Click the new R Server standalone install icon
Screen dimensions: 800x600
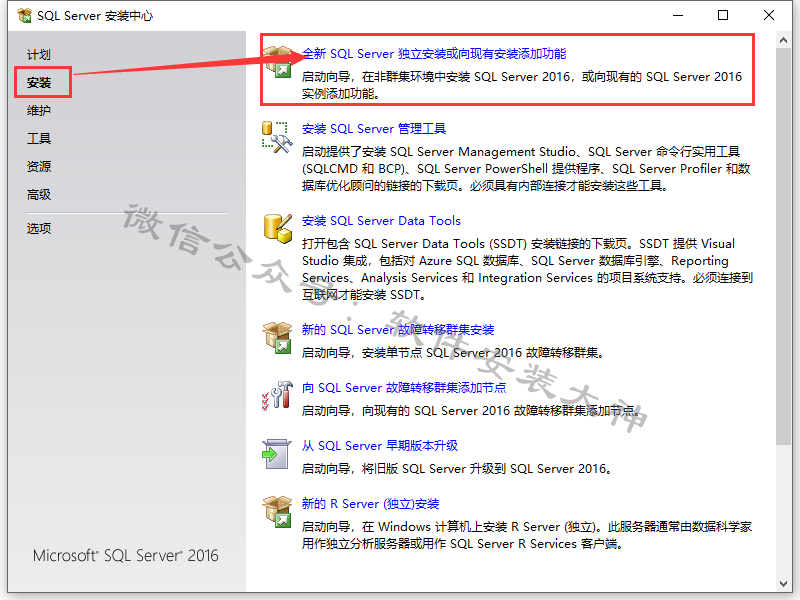click(x=277, y=512)
